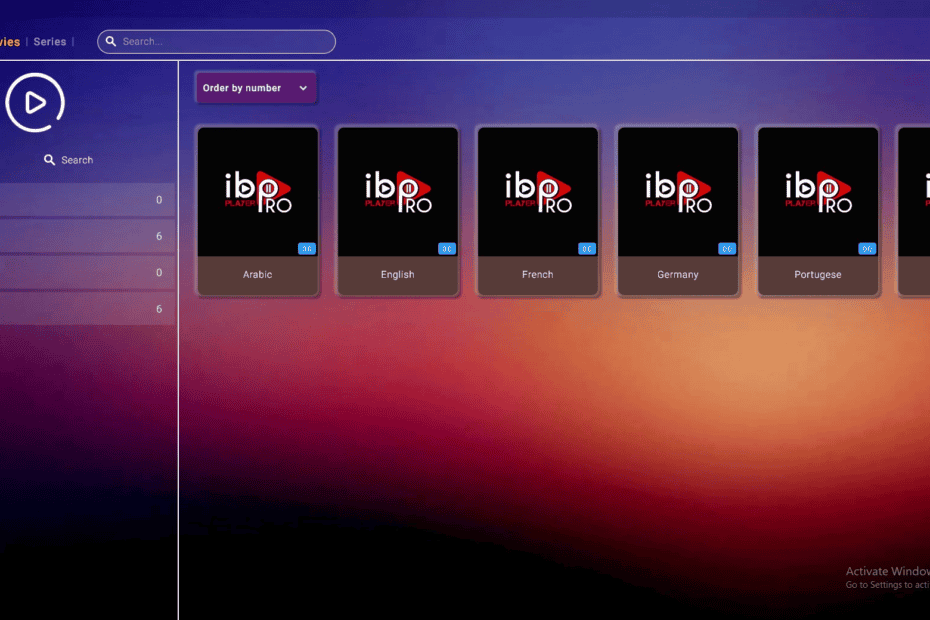Click the blue badge on Arabic card

pos(307,249)
